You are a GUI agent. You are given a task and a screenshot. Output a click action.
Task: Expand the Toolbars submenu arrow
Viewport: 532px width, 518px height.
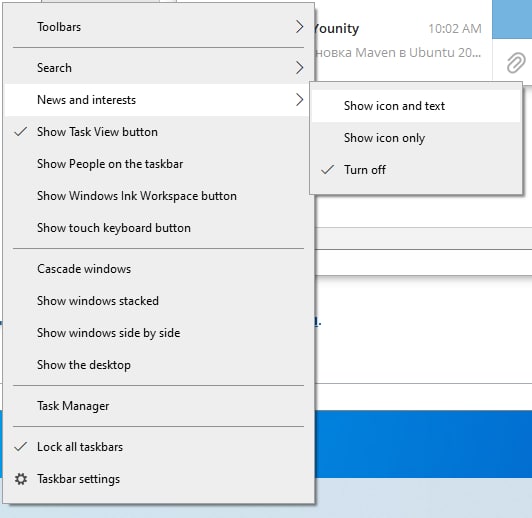point(299,27)
